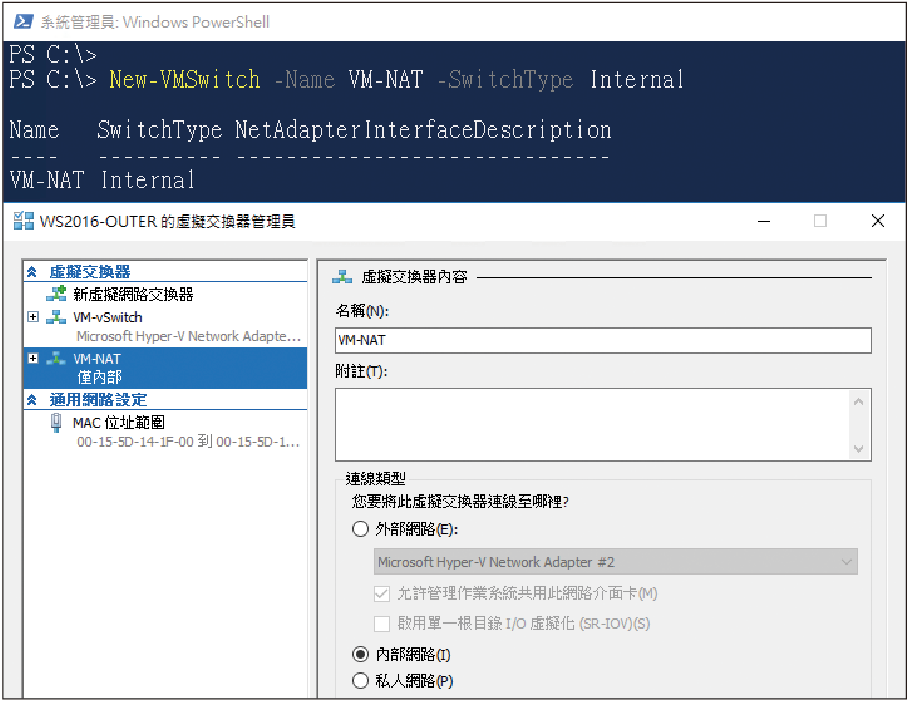910x703 pixels.
Task: Select the 私人網路 radio button
Action: [x=360, y=680]
